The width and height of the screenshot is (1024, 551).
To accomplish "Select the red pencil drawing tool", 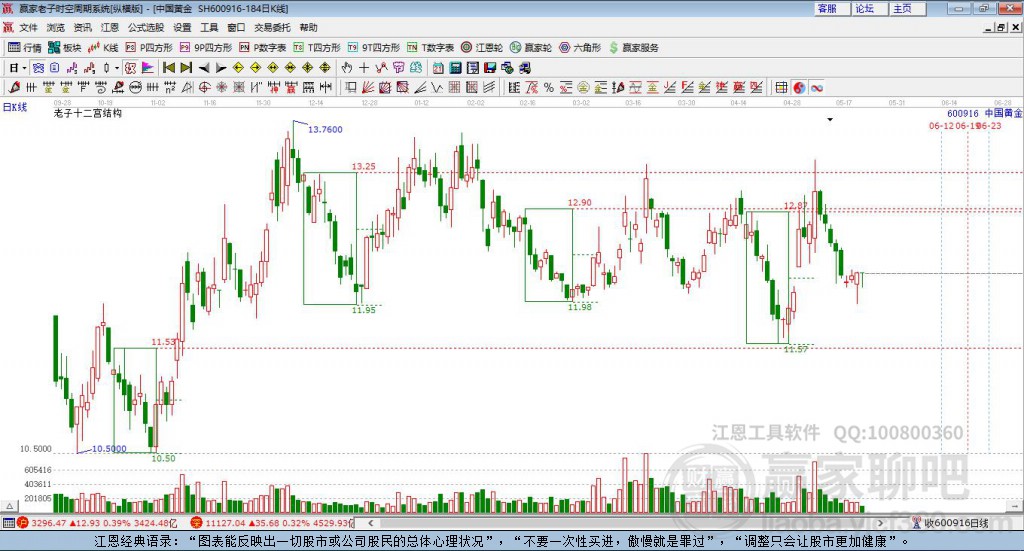I will pos(14,87).
